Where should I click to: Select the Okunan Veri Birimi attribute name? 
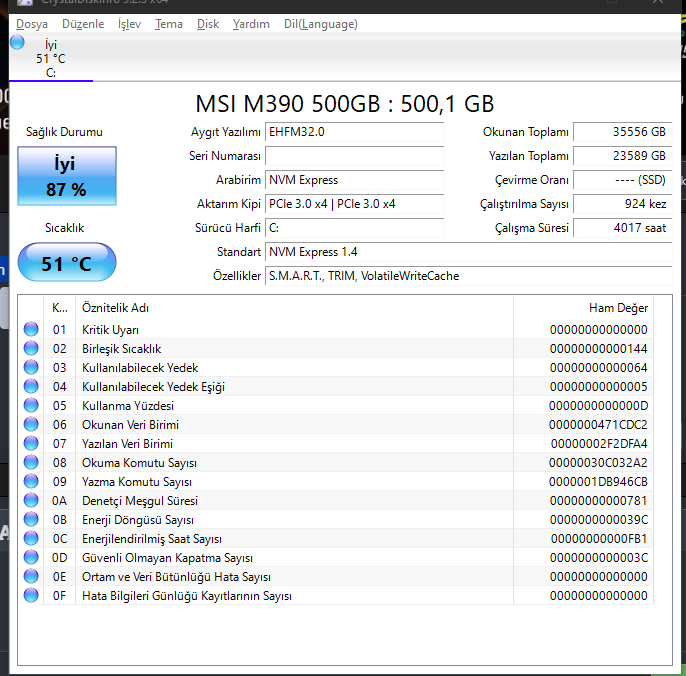pos(130,425)
